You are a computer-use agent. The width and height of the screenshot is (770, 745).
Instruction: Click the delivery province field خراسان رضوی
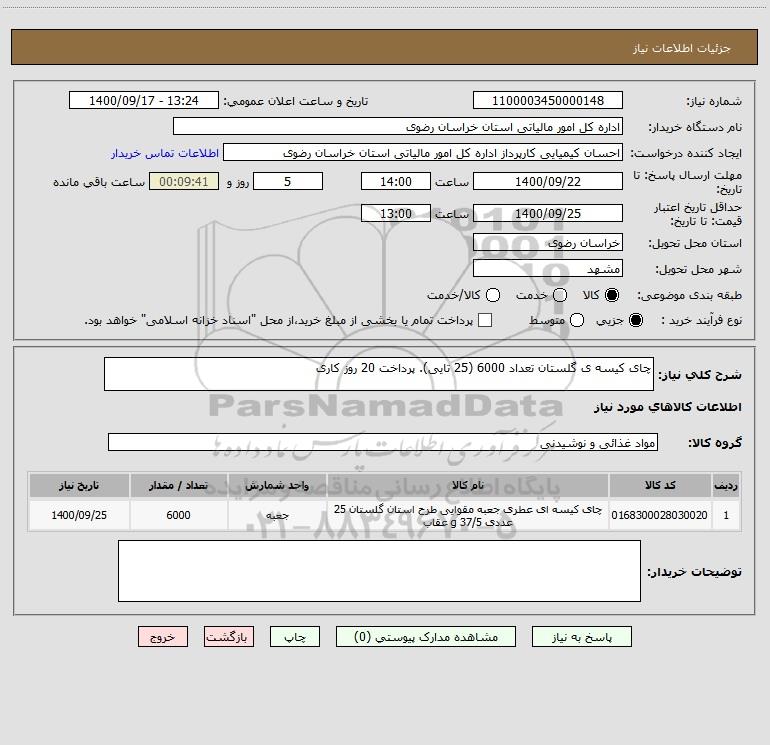(548, 242)
